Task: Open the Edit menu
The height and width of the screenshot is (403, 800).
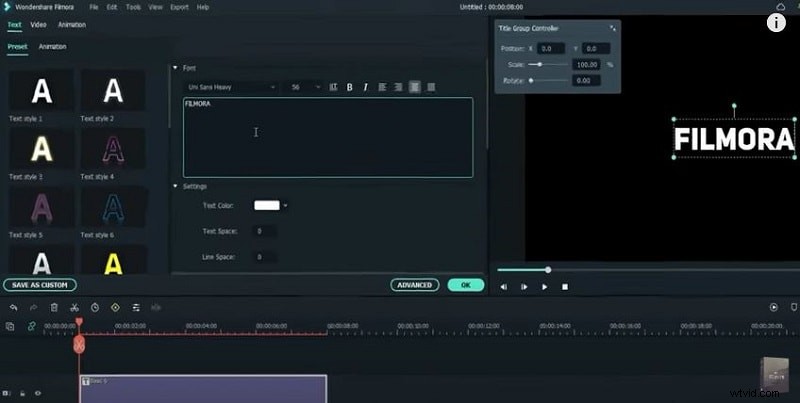Action: click(x=112, y=7)
